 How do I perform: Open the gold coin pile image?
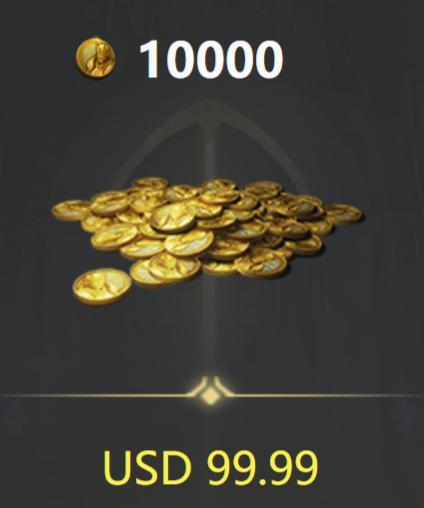tap(207, 241)
